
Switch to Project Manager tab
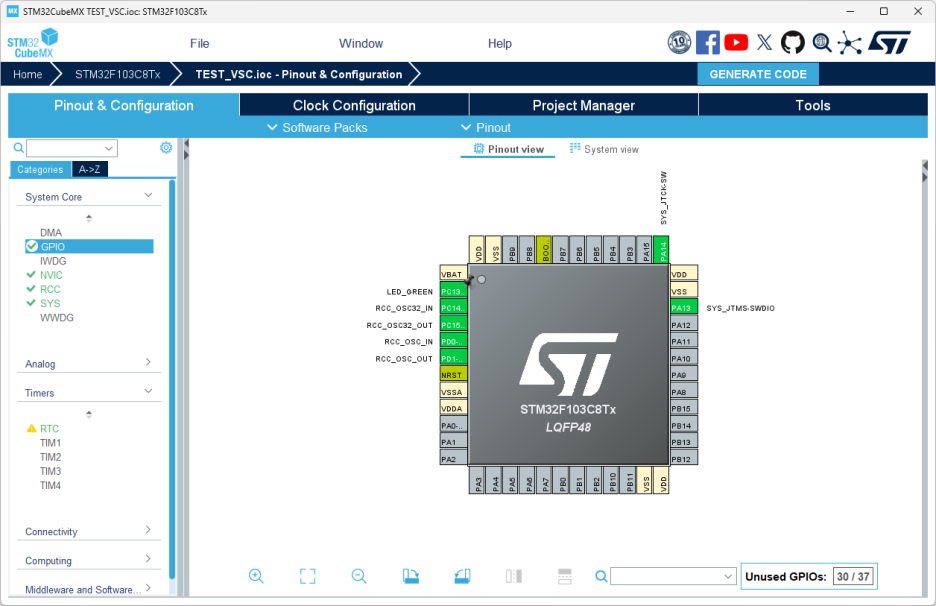583,105
